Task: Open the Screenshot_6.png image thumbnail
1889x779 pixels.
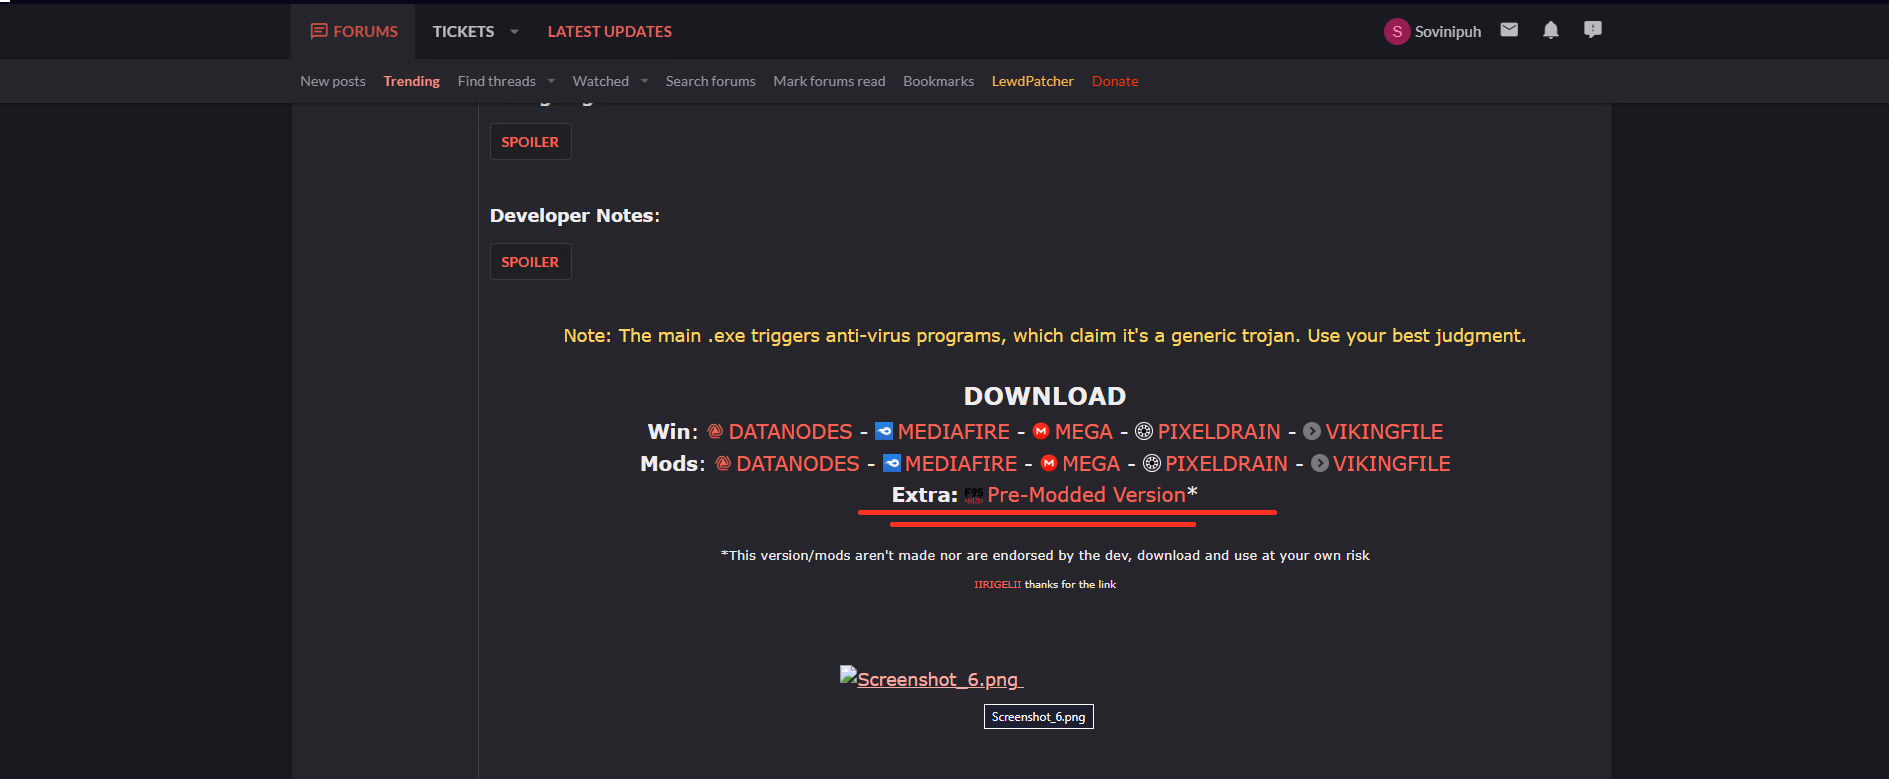Action: point(931,679)
